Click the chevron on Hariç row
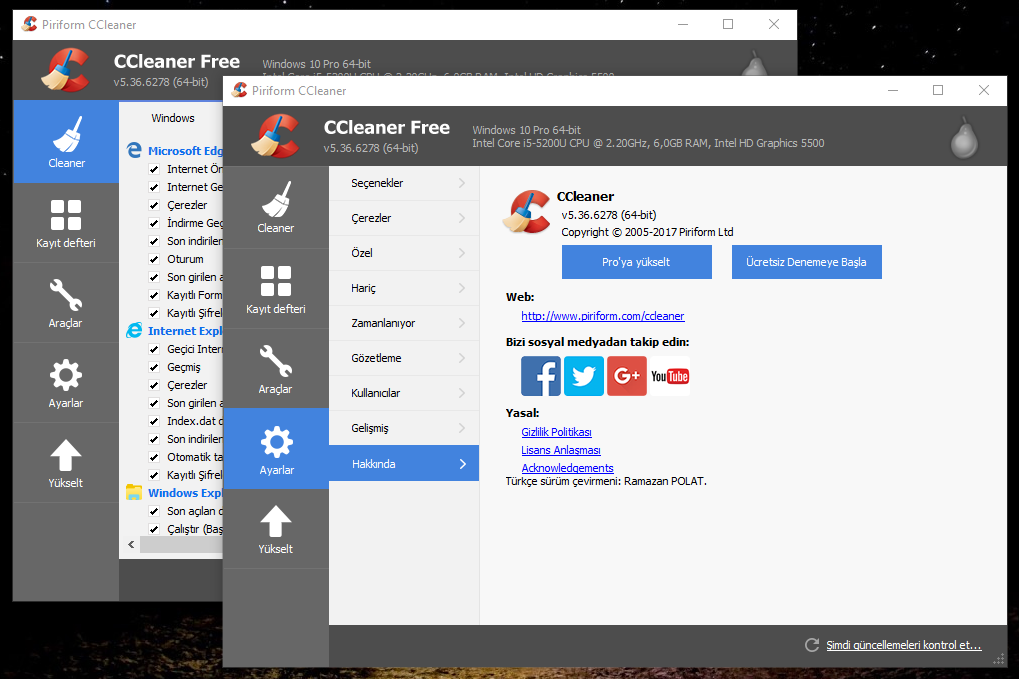This screenshot has height=679, width=1019. (462, 288)
